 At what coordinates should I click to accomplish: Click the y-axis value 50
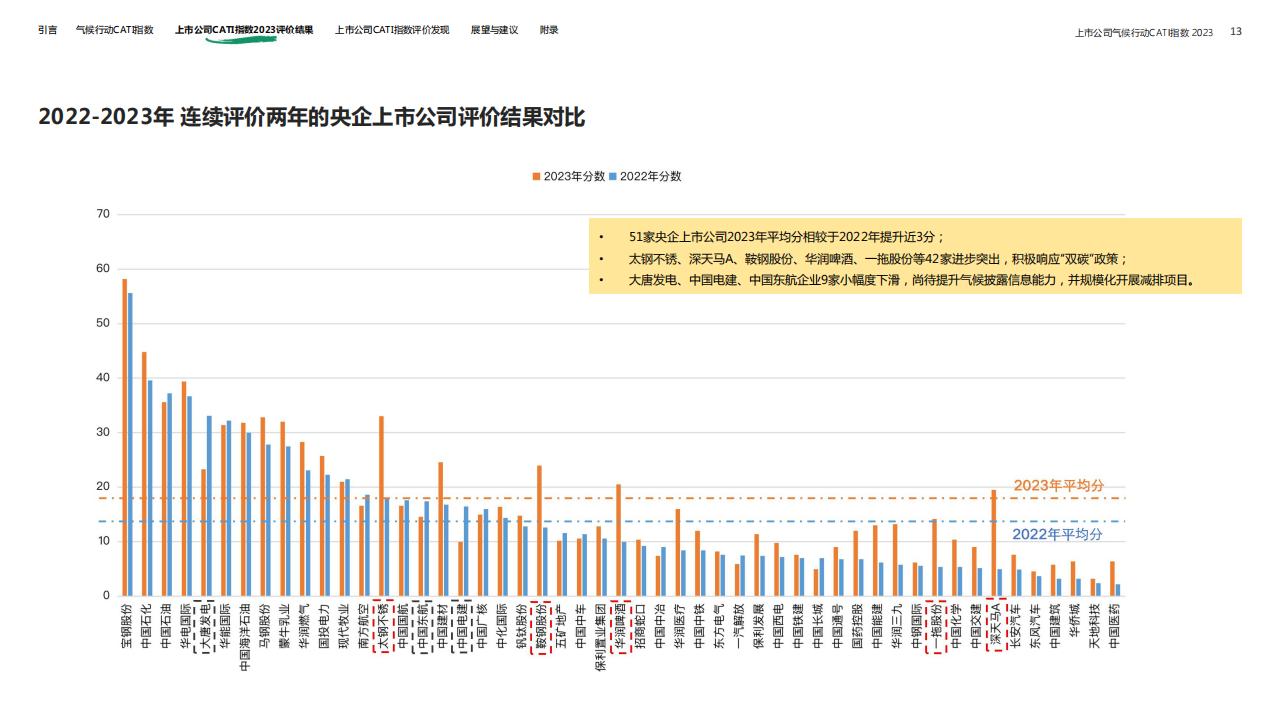[103, 323]
